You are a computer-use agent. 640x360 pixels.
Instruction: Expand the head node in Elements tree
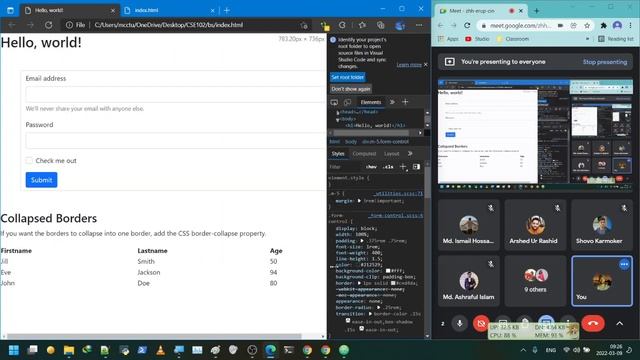click(338, 112)
